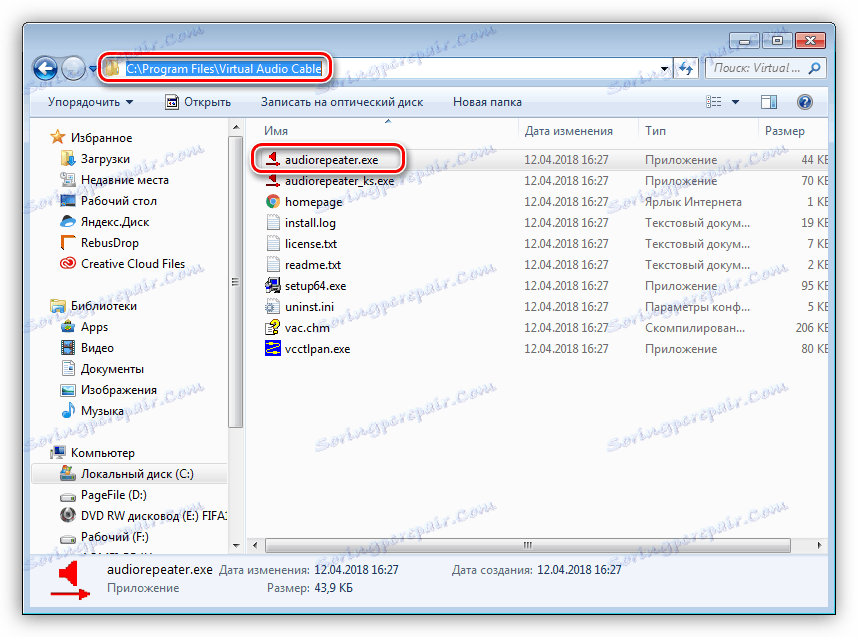Click the horizontal scrollbar left arrow

255,545
